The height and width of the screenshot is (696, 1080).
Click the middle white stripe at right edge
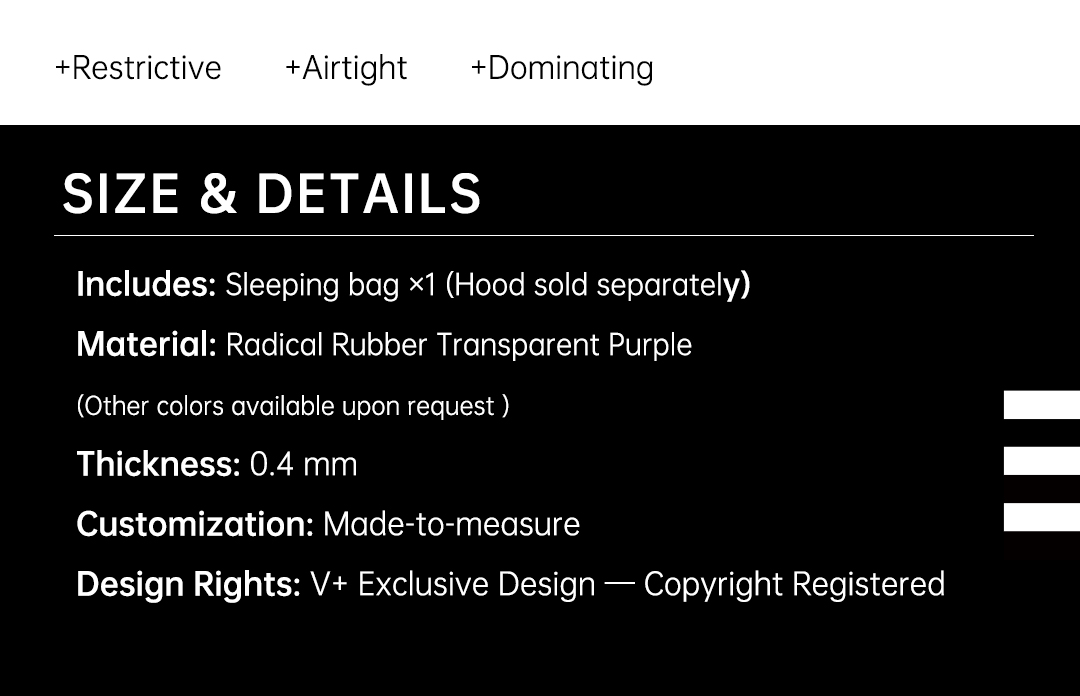tap(1041, 461)
